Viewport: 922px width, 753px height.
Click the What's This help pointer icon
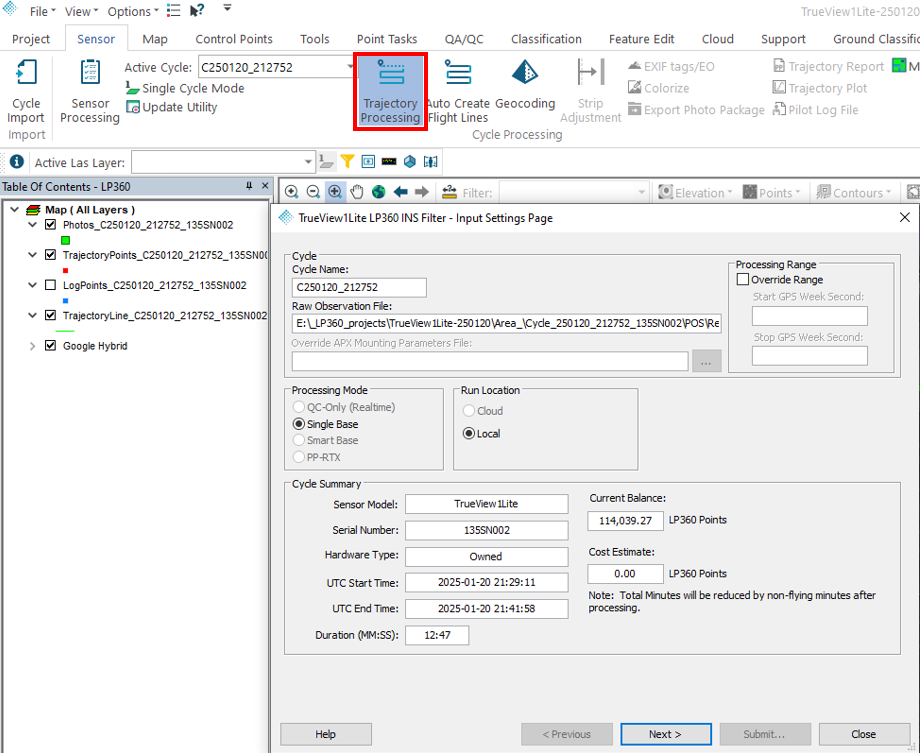(x=197, y=11)
